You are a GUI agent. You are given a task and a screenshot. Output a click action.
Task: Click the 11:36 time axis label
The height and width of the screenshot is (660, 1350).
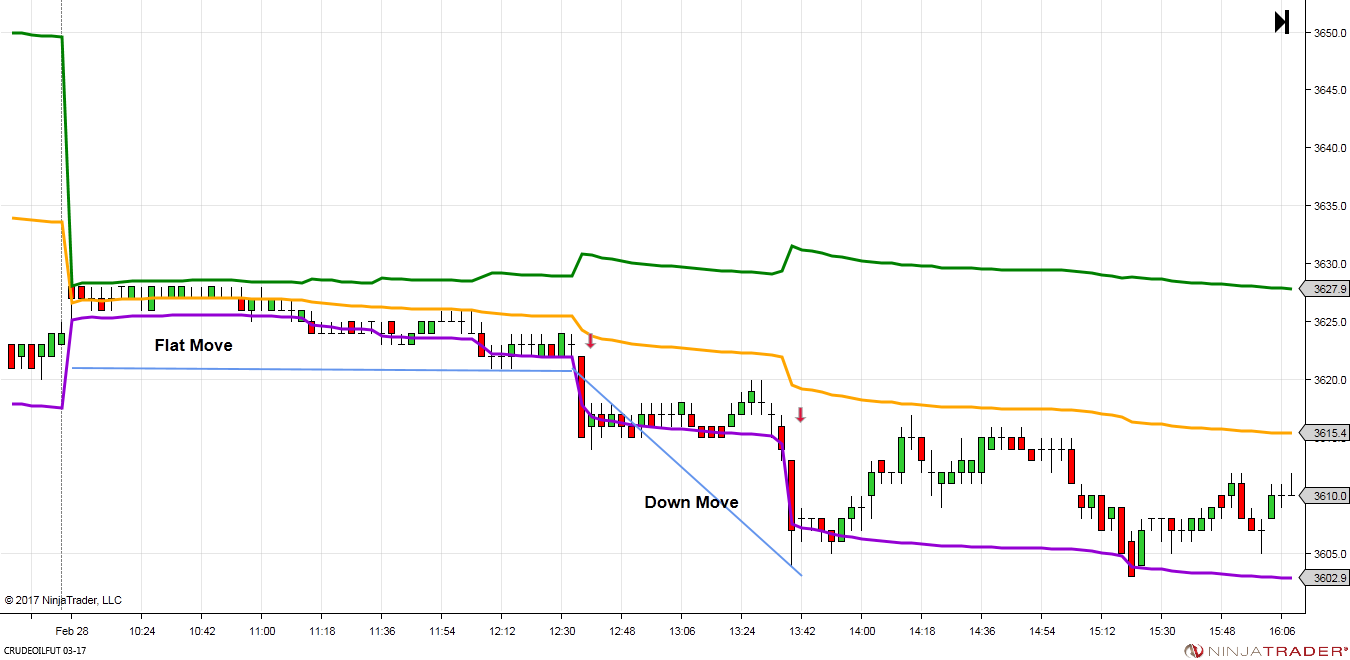tap(381, 631)
